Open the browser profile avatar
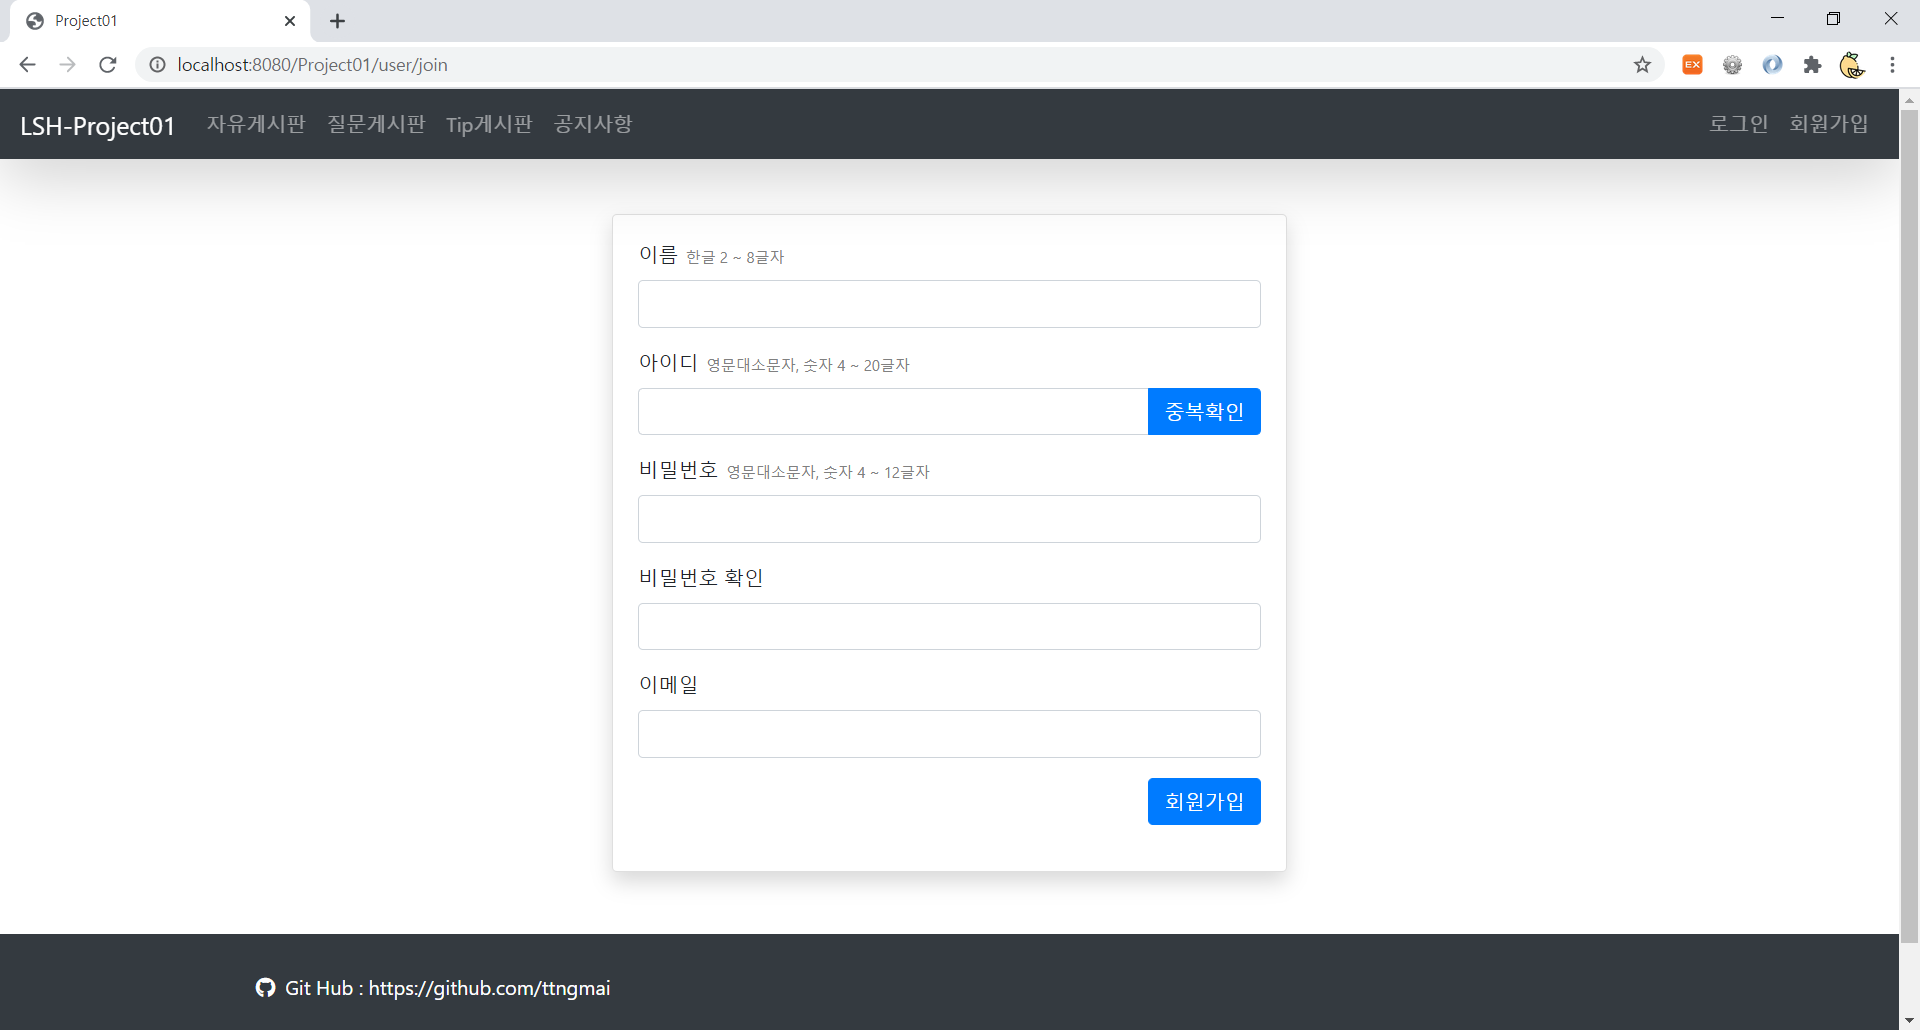The height and width of the screenshot is (1030, 1920). pos(1852,65)
